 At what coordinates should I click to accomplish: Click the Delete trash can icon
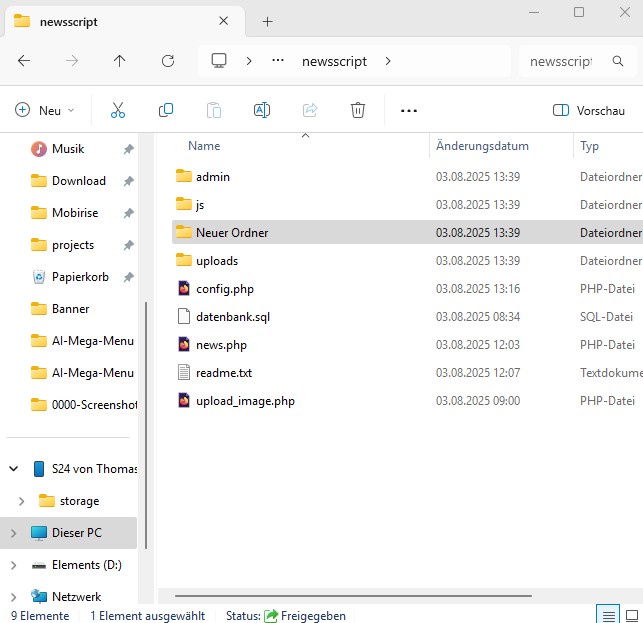click(358, 110)
